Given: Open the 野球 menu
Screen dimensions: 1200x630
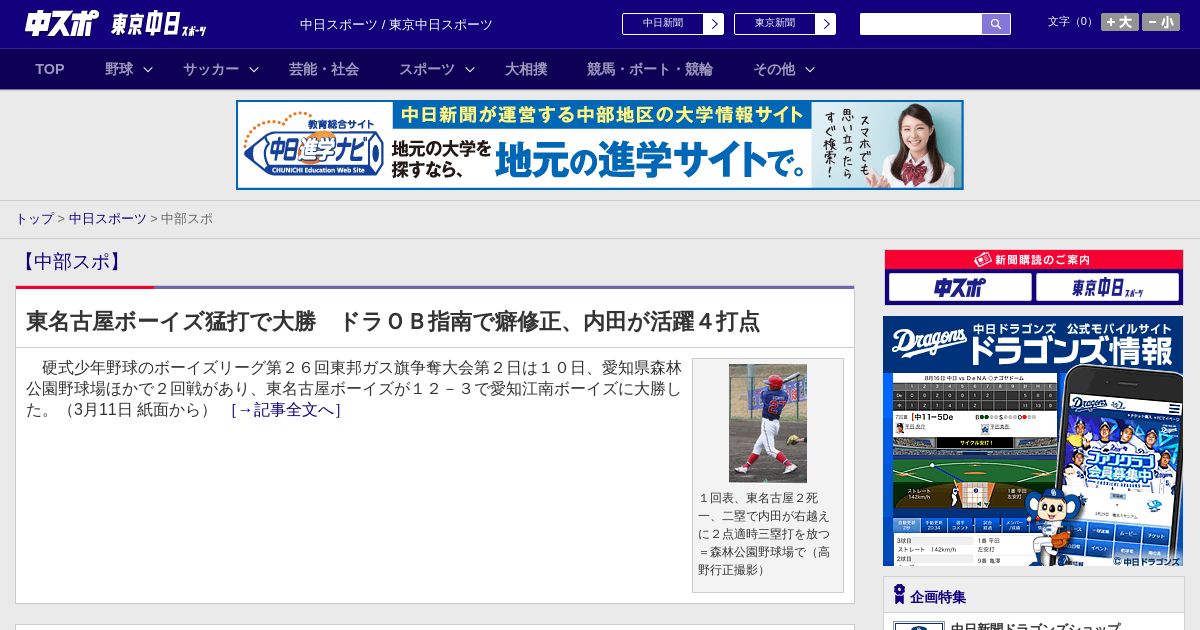Looking at the screenshot, I should (119, 69).
